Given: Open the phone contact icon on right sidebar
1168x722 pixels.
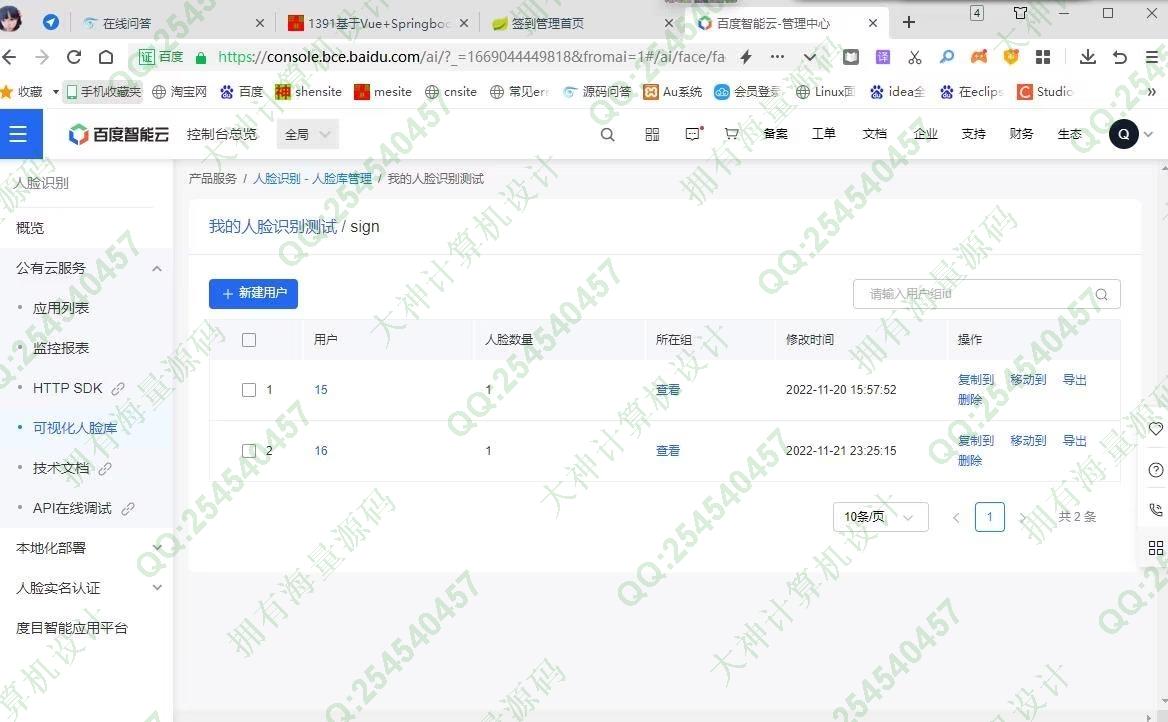Looking at the screenshot, I should point(1155,510).
